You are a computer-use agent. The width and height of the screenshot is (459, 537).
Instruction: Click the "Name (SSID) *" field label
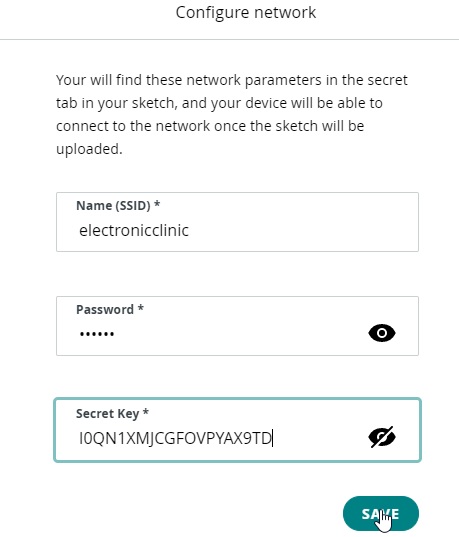point(118,205)
